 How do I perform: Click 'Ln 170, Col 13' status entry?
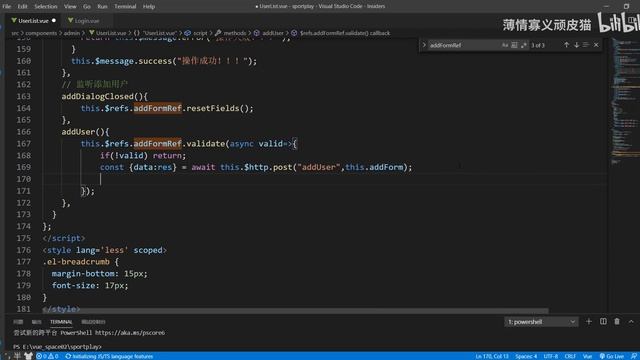point(492,356)
